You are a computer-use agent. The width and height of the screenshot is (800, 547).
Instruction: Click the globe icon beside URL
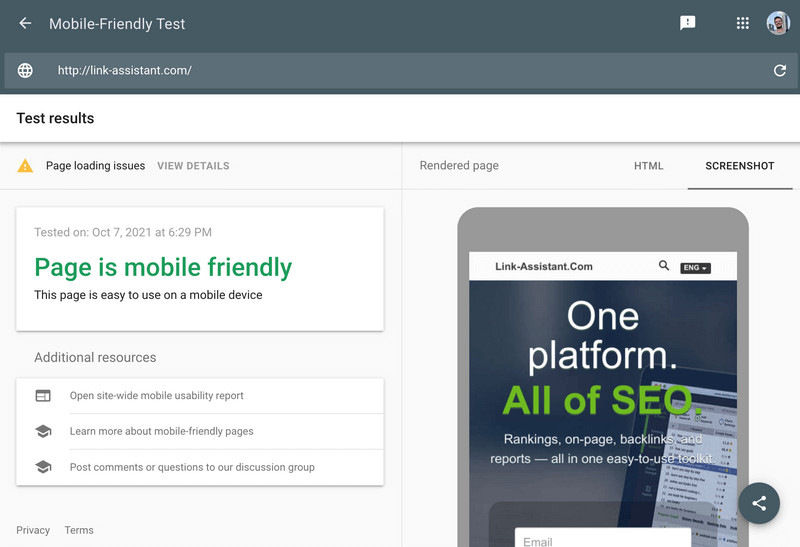click(x=25, y=70)
